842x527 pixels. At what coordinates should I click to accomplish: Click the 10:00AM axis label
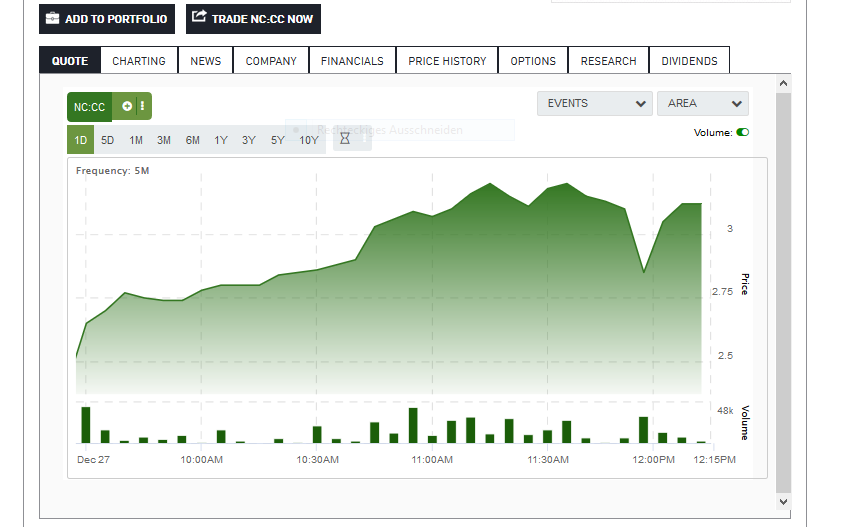tap(201, 460)
